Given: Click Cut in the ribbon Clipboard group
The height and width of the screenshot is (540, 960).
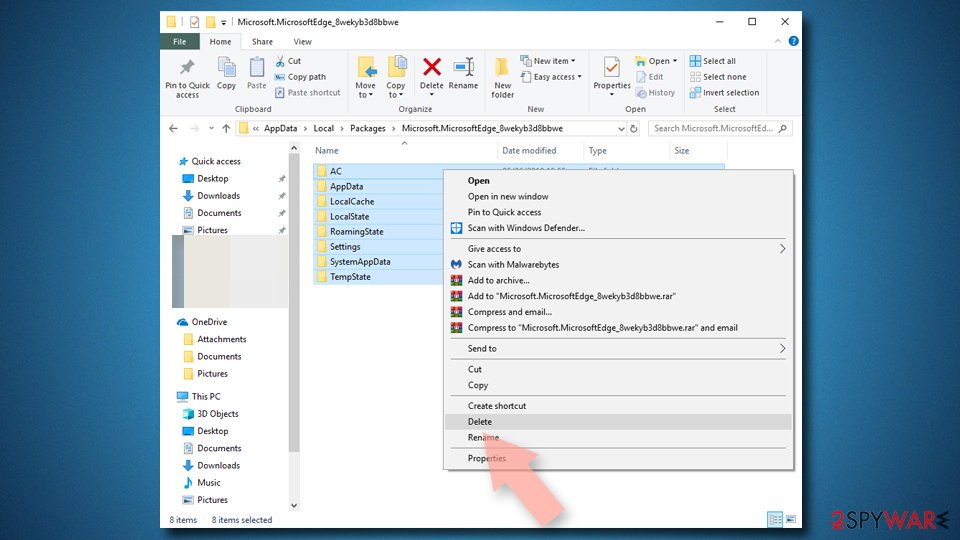Looking at the screenshot, I should tap(288, 61).
